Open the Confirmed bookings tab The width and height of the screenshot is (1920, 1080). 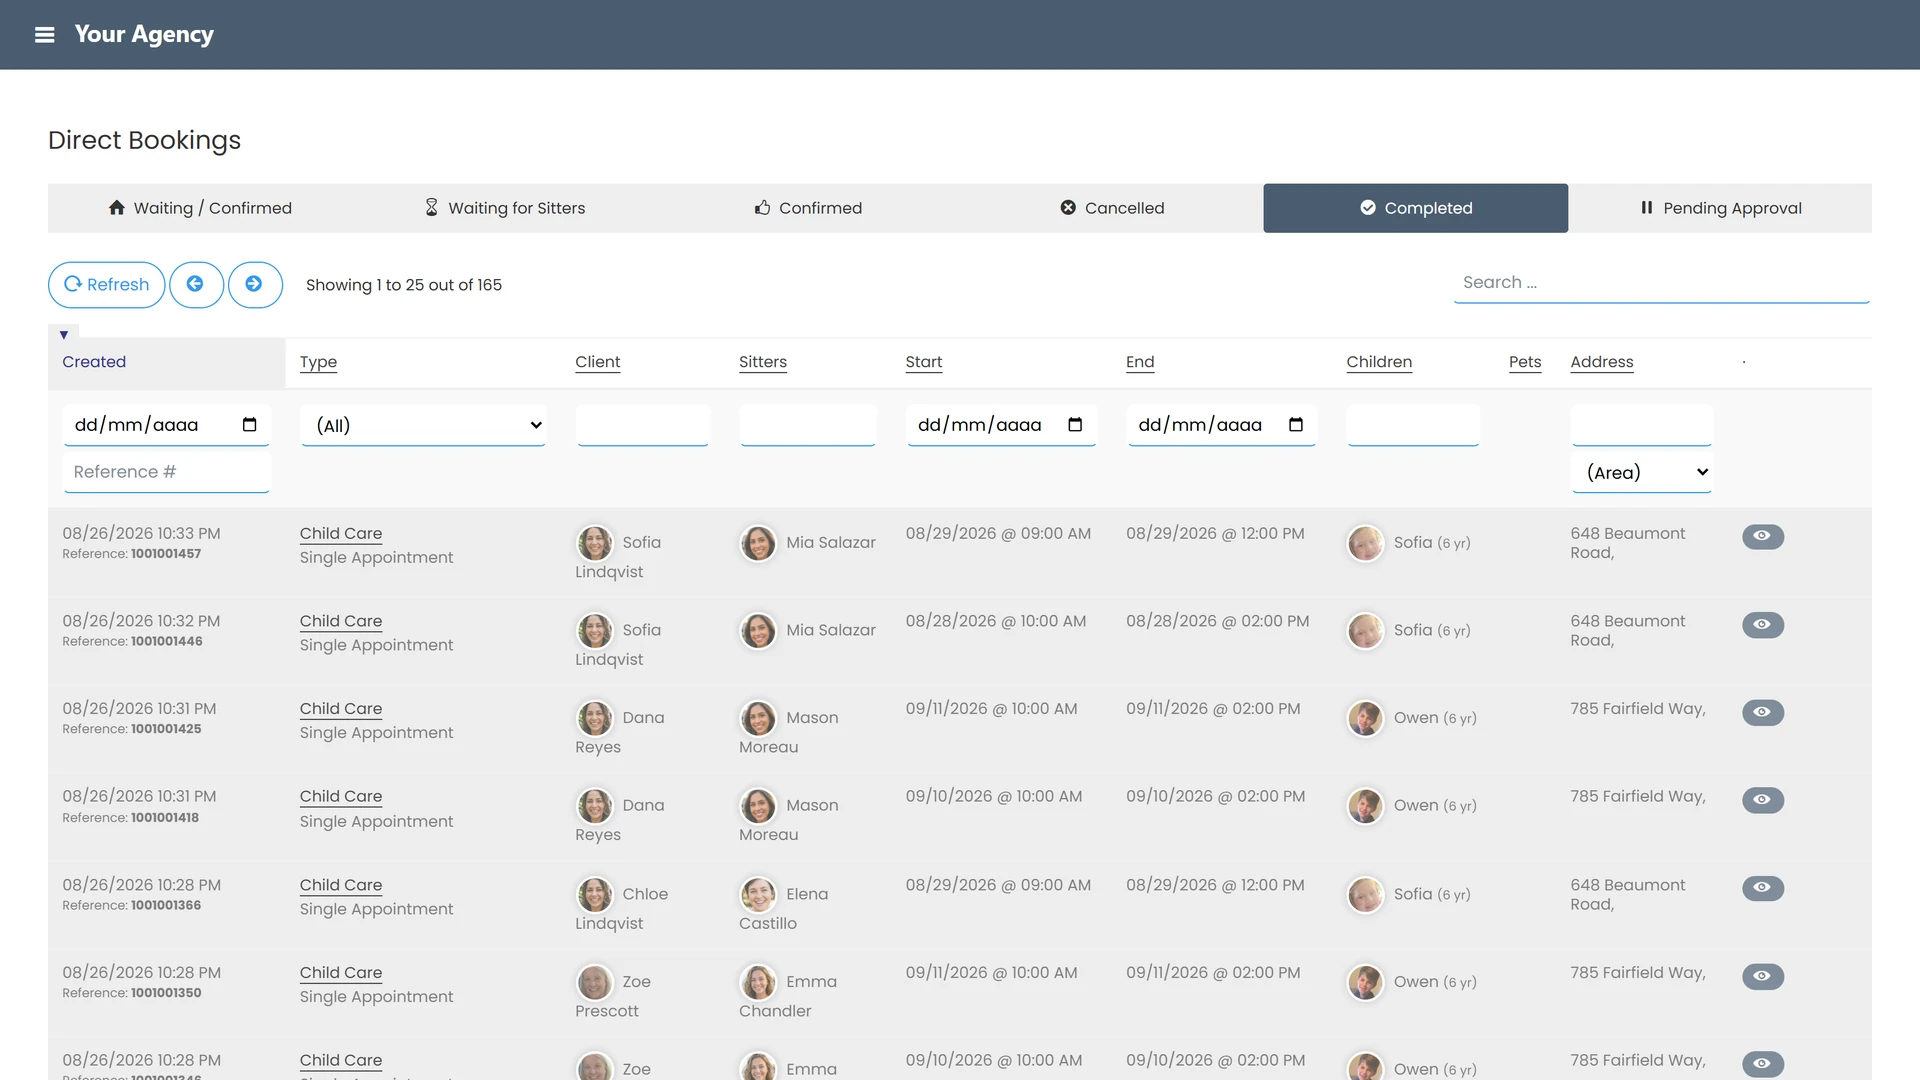pos(808,208)
